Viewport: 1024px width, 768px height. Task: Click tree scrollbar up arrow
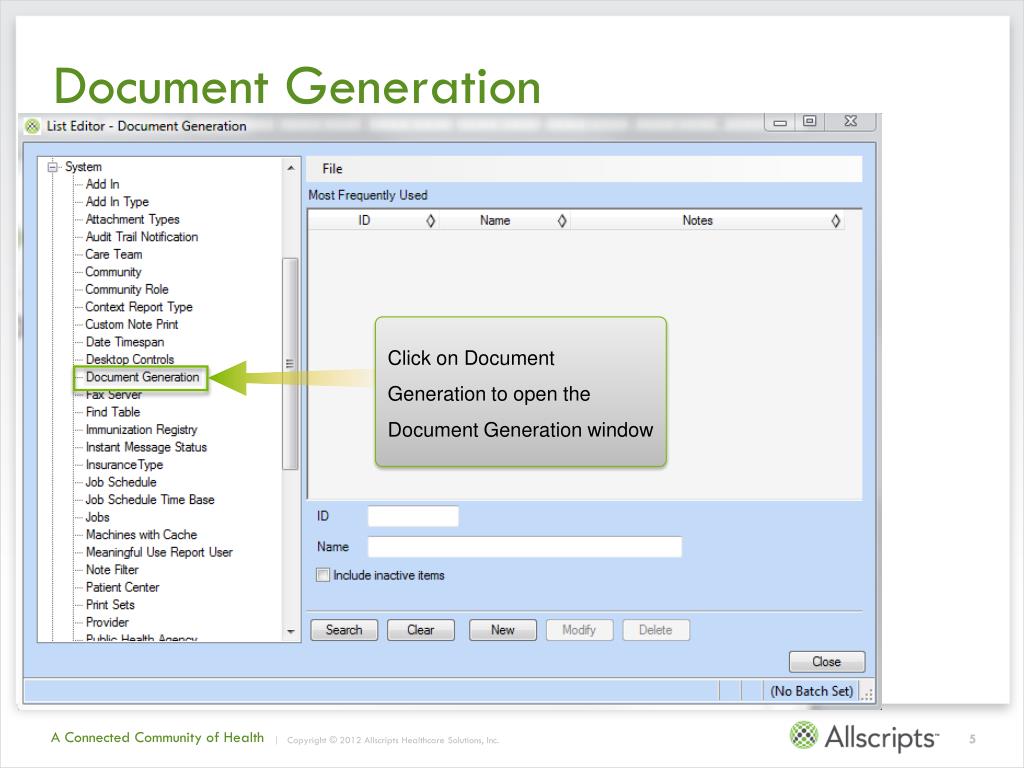pyautogui.click(x=291, y=168)
